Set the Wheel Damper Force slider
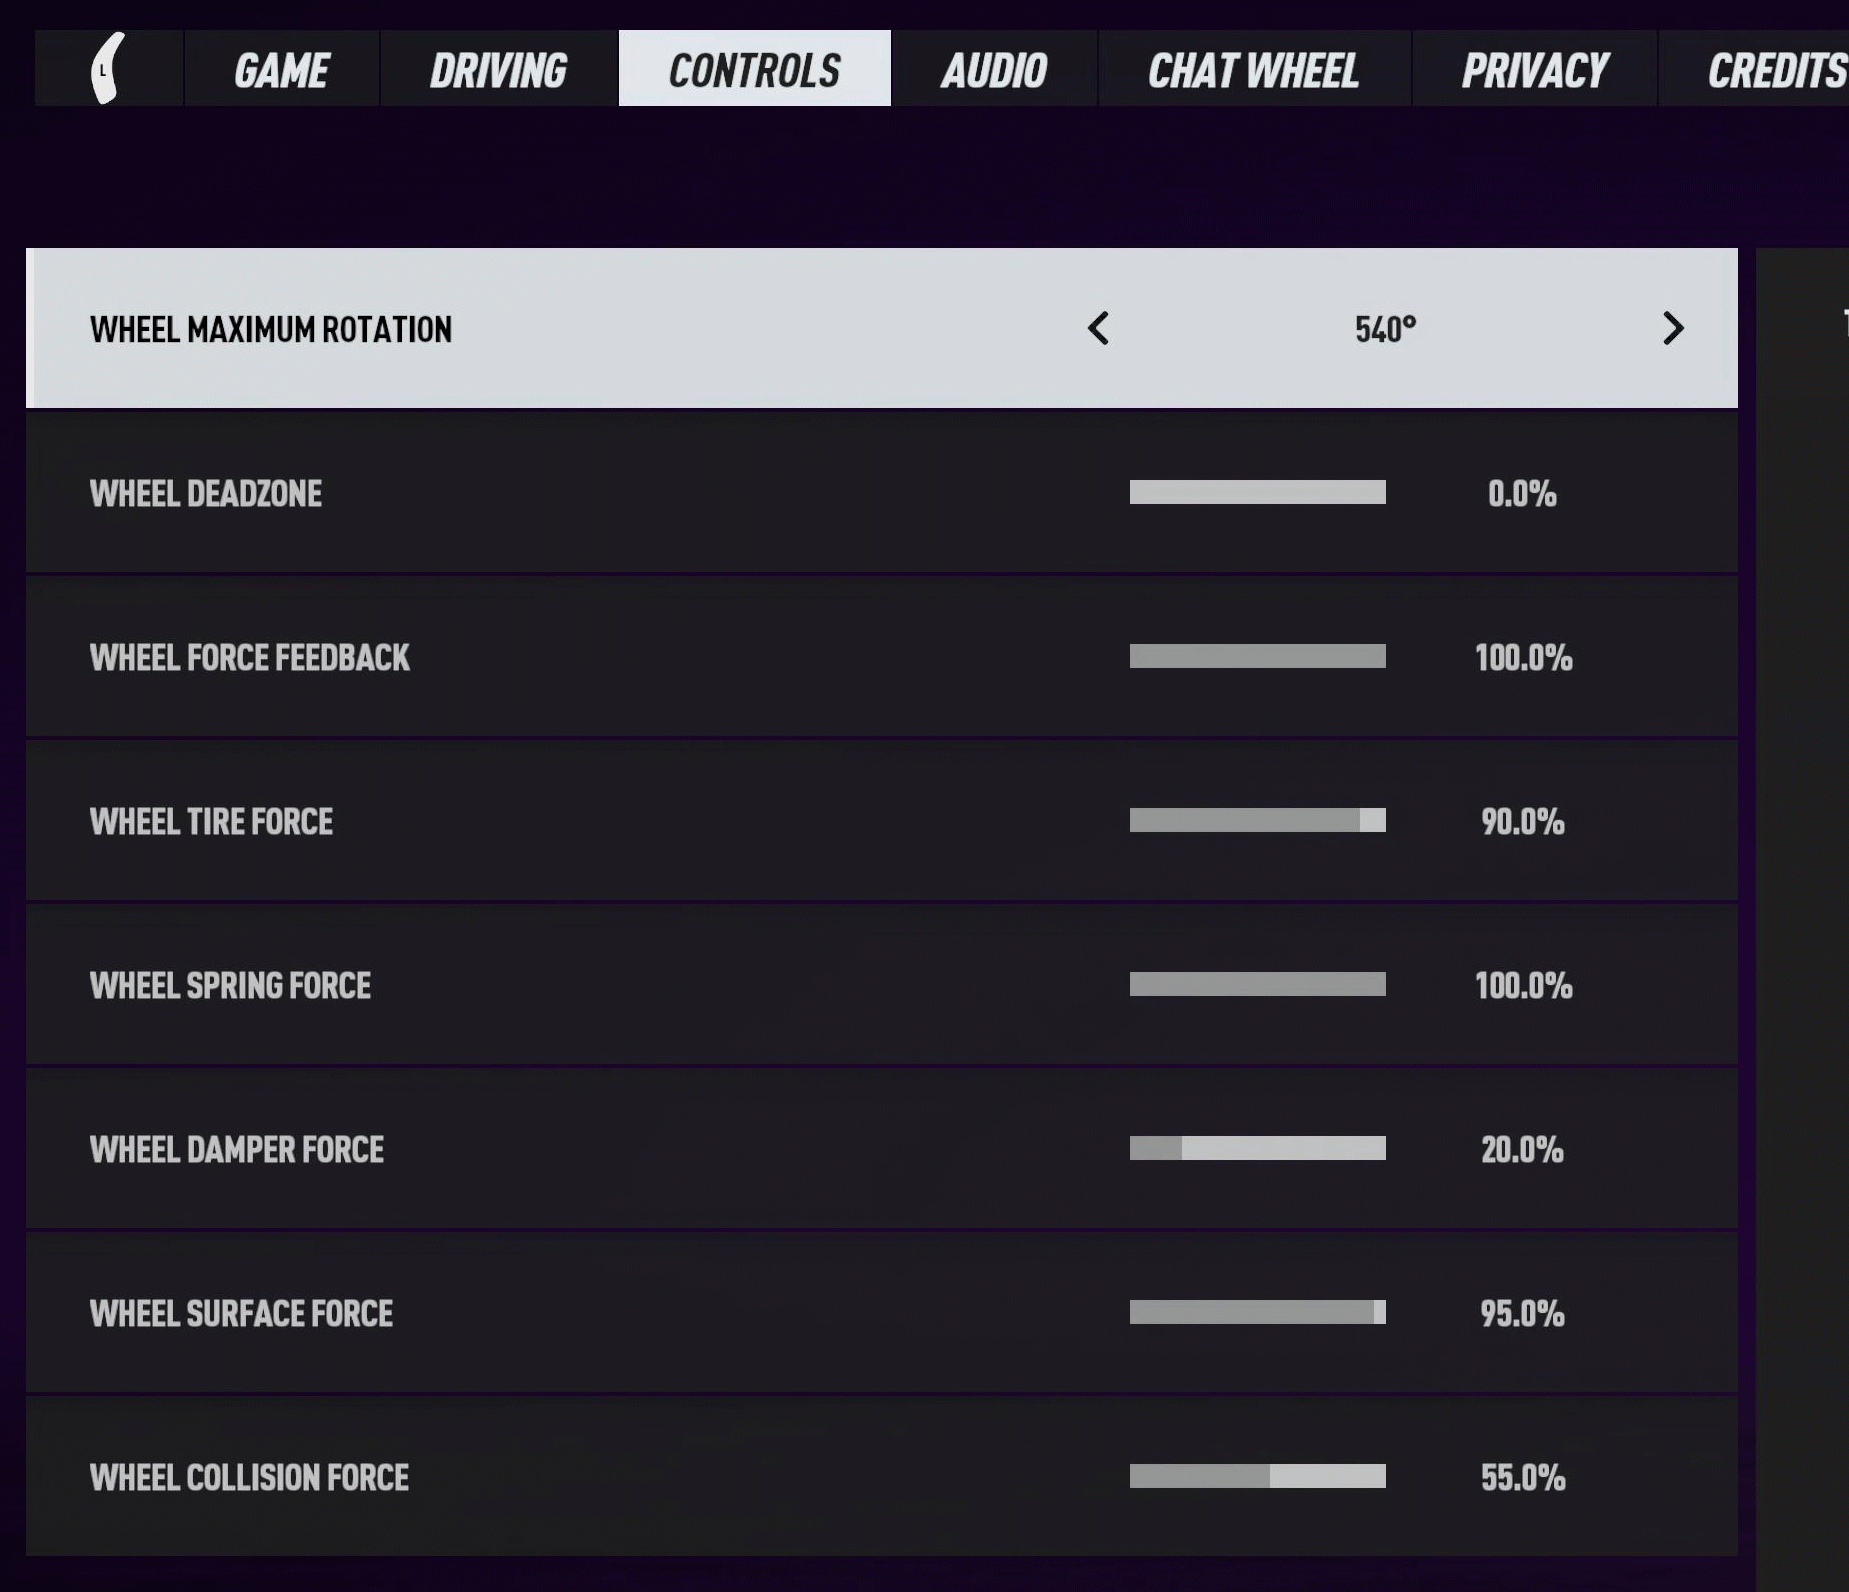The image size is (1849, 1592). [x=1258, y=1148]
